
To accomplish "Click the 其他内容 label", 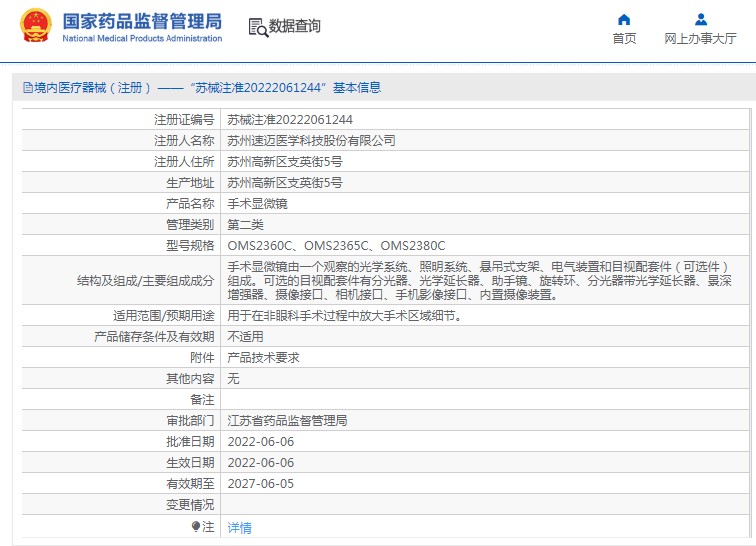I will point(190,379).
